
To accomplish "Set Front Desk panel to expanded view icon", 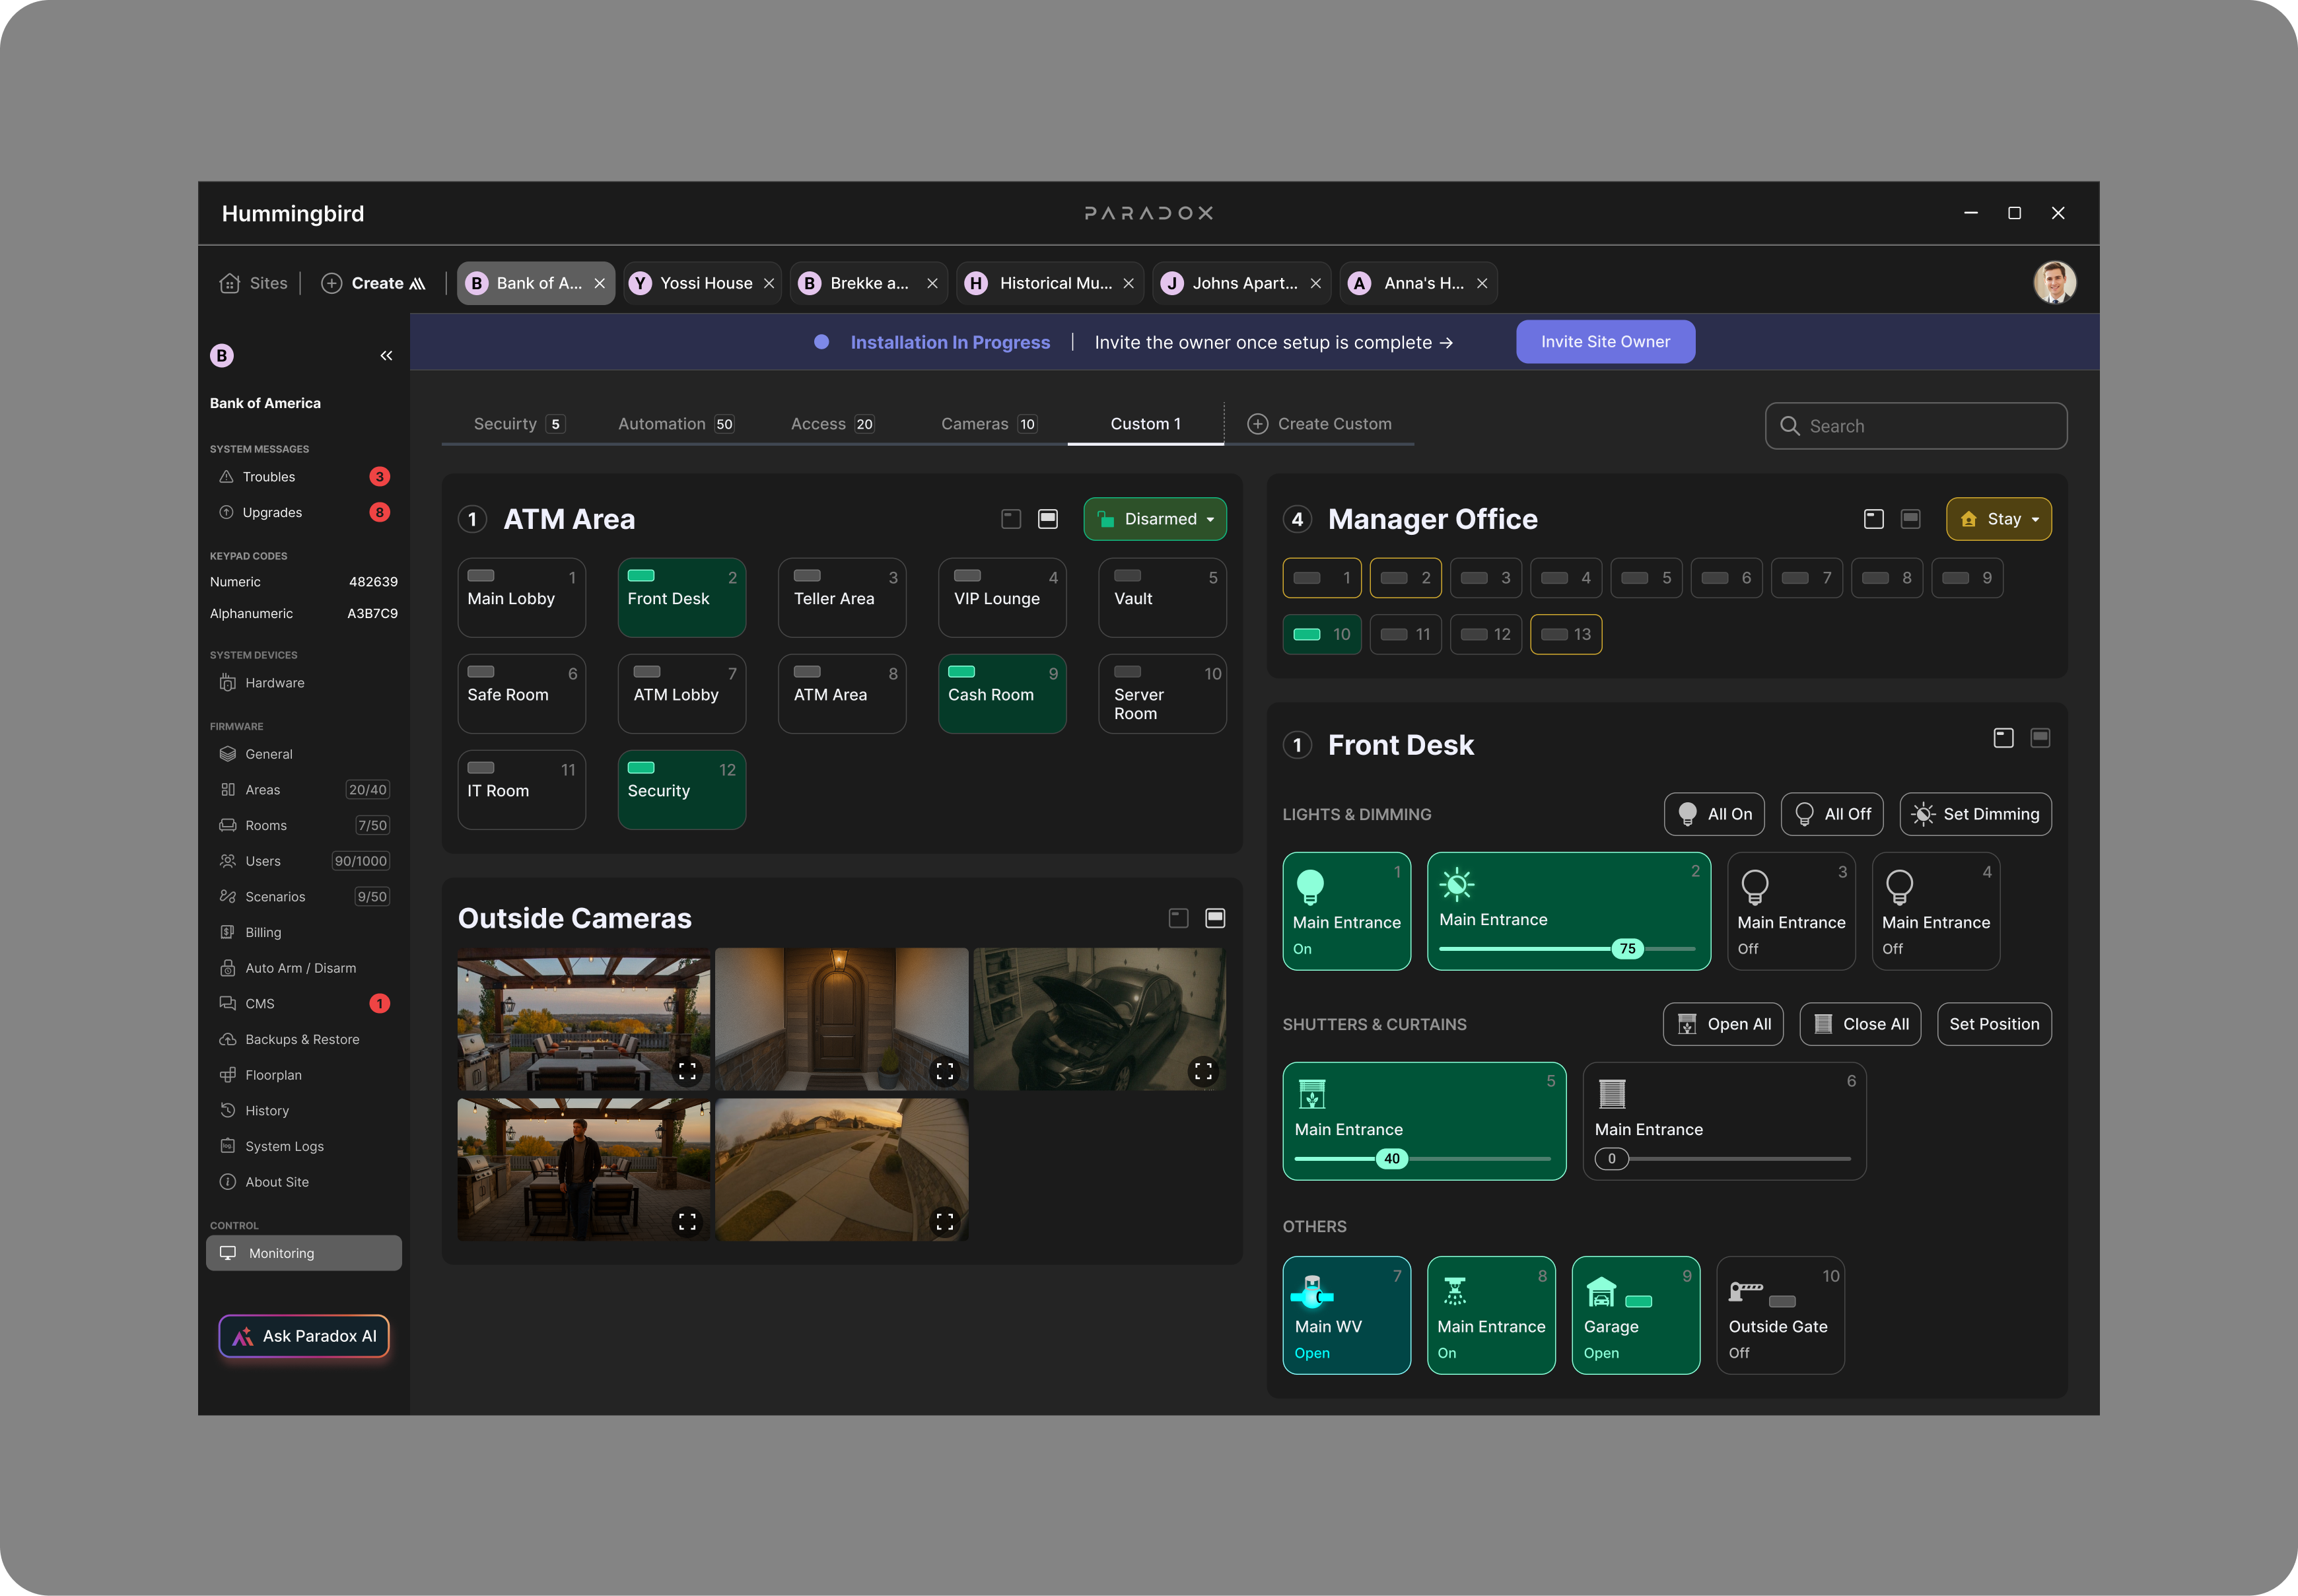I will coord(2041,738).
